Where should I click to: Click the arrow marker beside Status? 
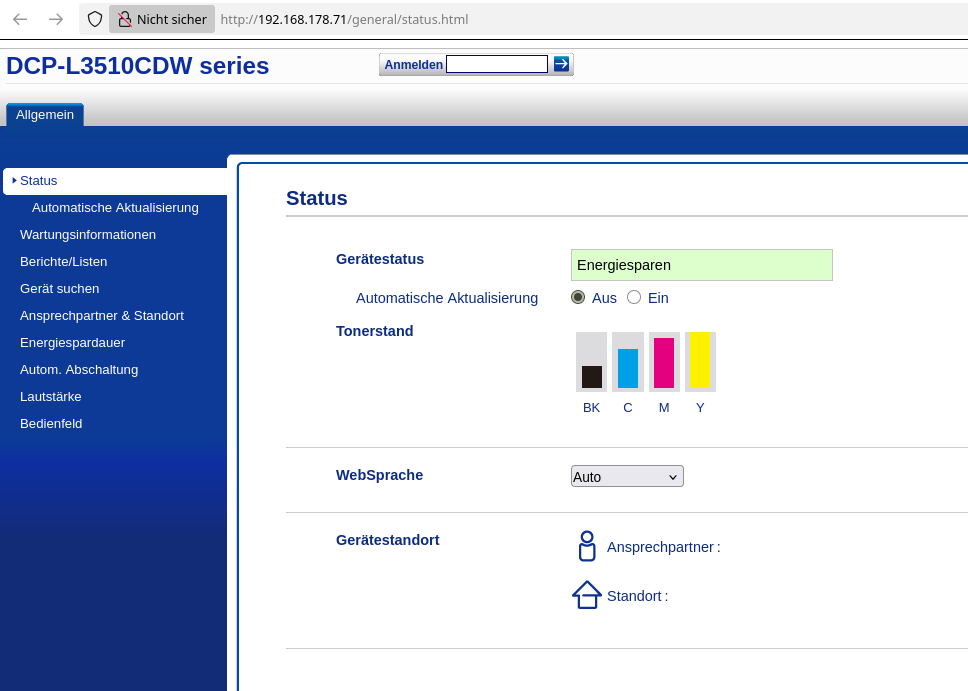[14, 181]
